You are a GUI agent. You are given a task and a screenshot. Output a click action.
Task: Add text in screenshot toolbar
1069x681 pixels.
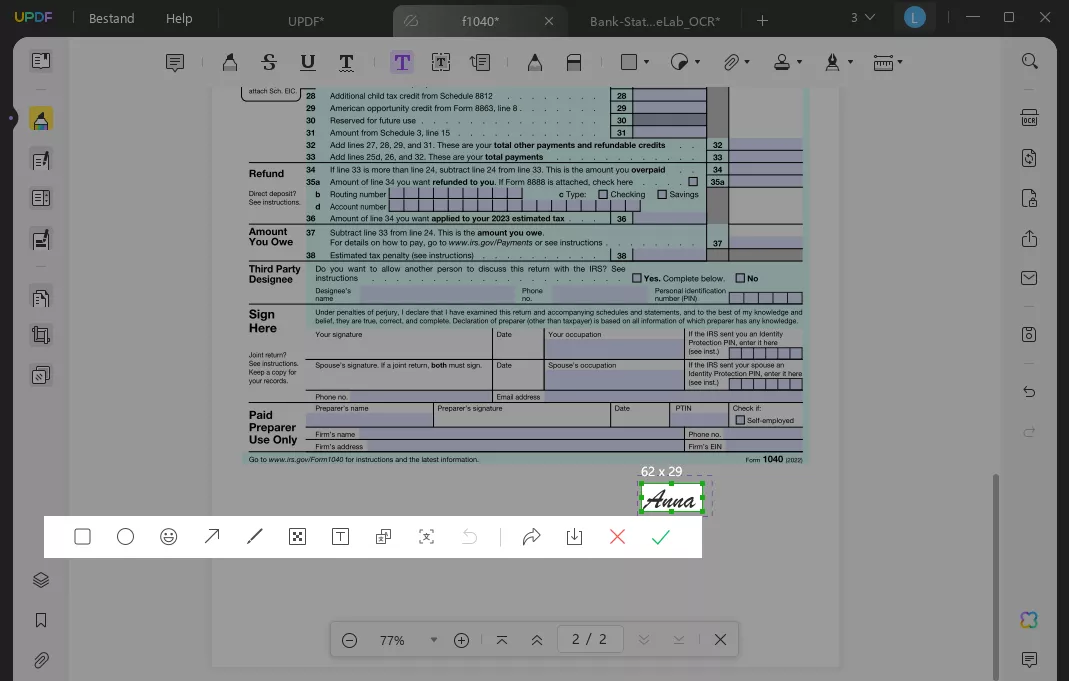pos(340,537)
